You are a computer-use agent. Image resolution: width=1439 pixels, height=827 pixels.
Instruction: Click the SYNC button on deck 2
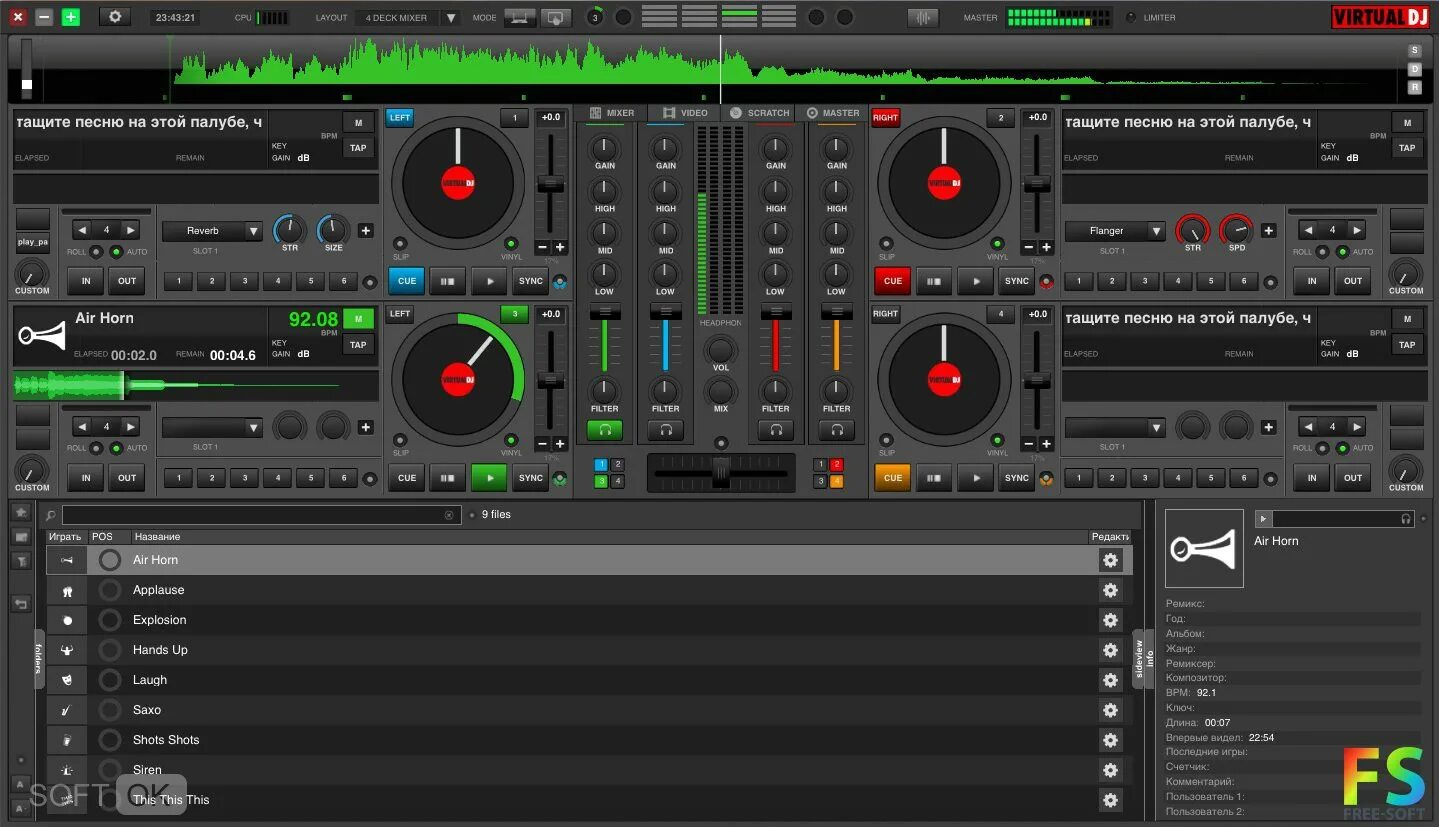coord(1017,281)
